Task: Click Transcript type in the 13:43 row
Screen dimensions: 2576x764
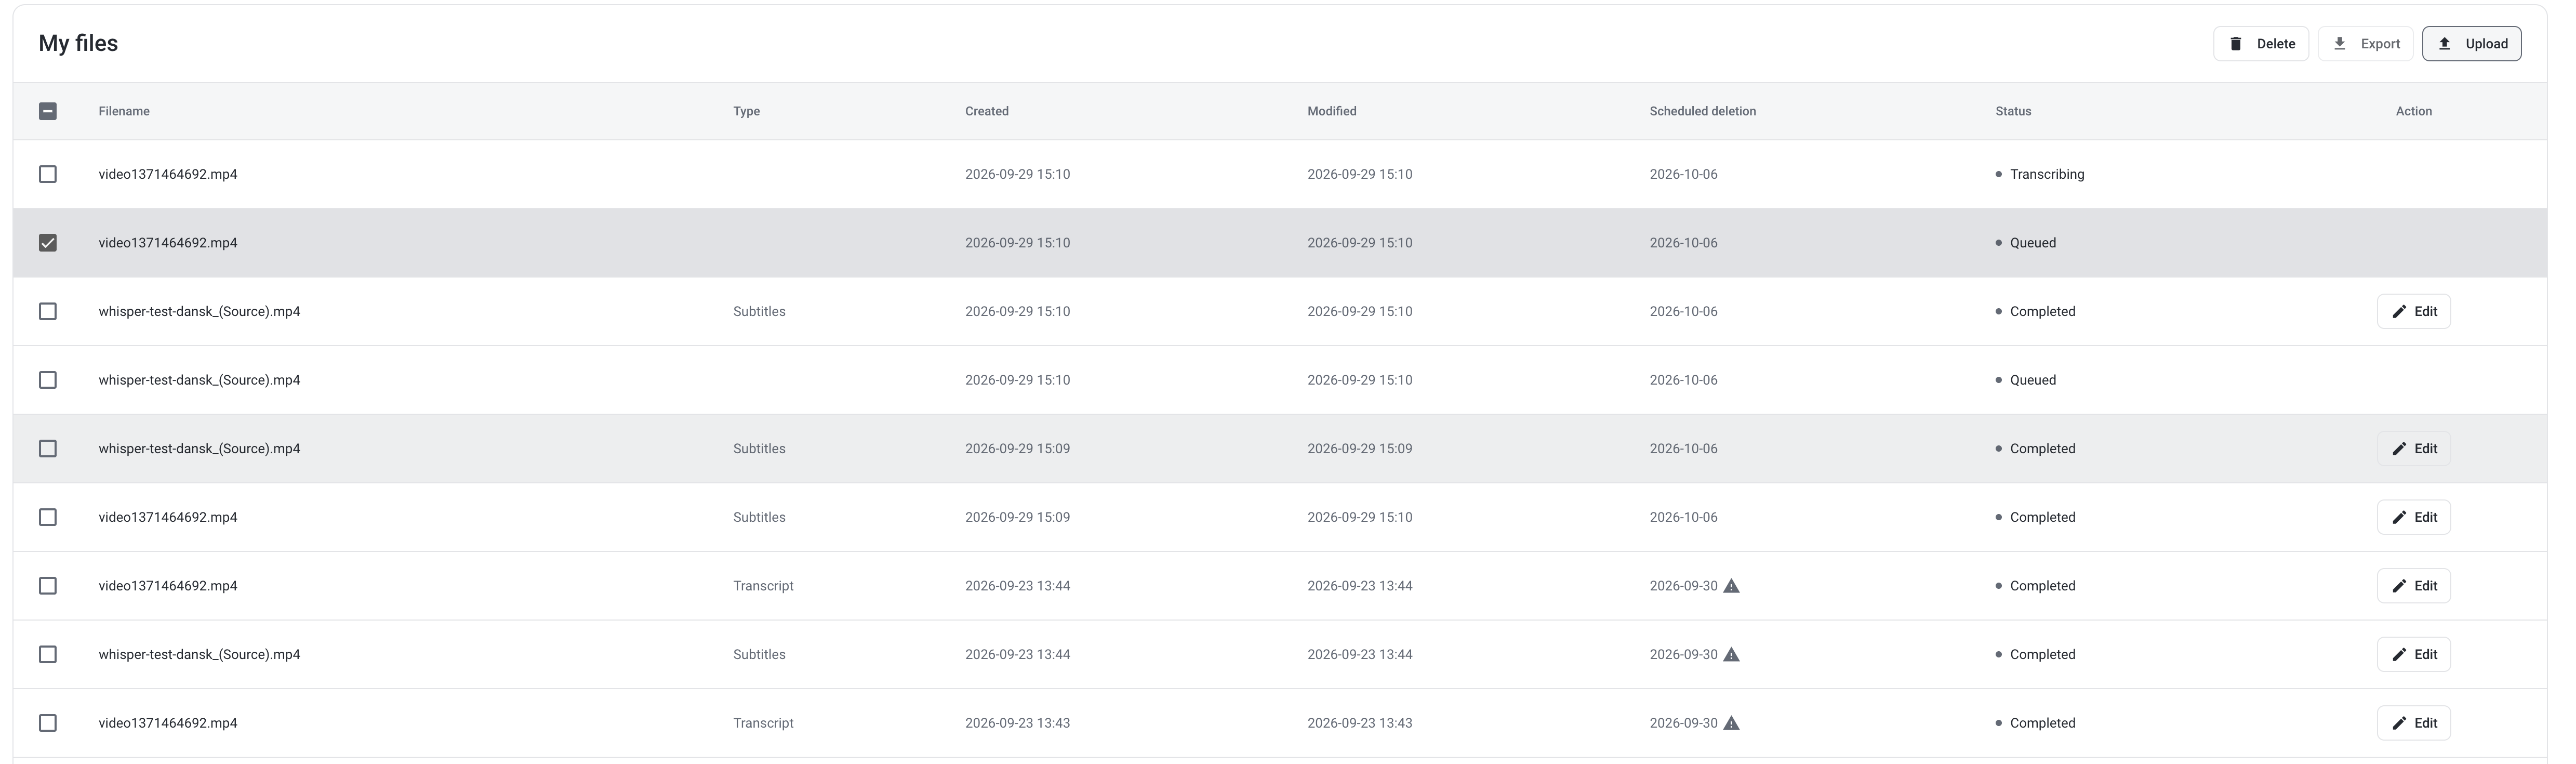Action: [x=763, y=723]
